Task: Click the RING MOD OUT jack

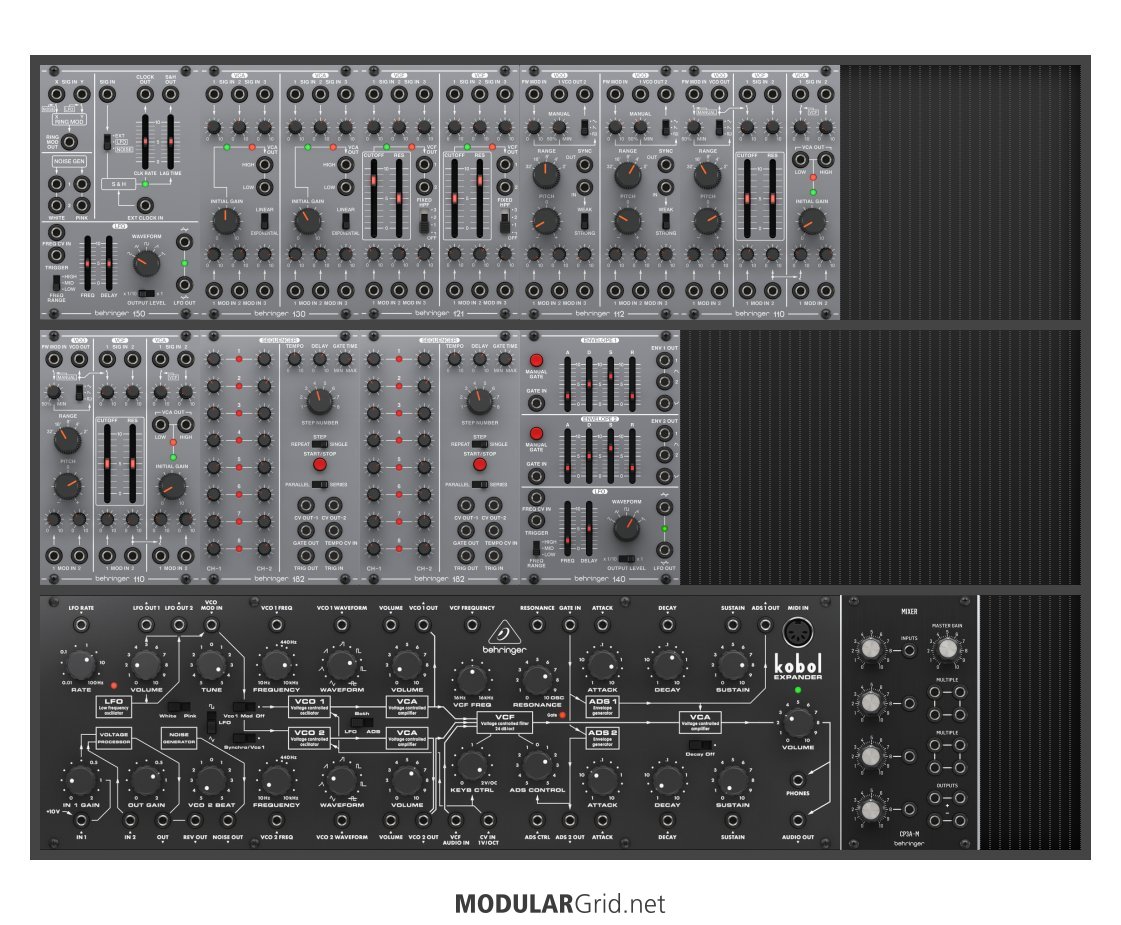Action: point(69,141)
